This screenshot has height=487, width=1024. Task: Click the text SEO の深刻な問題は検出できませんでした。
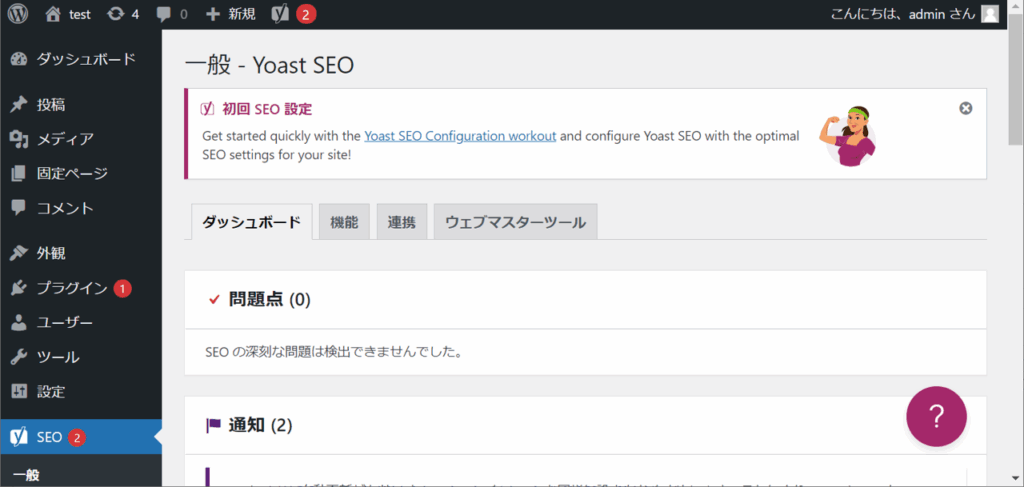tap(334, 353)
